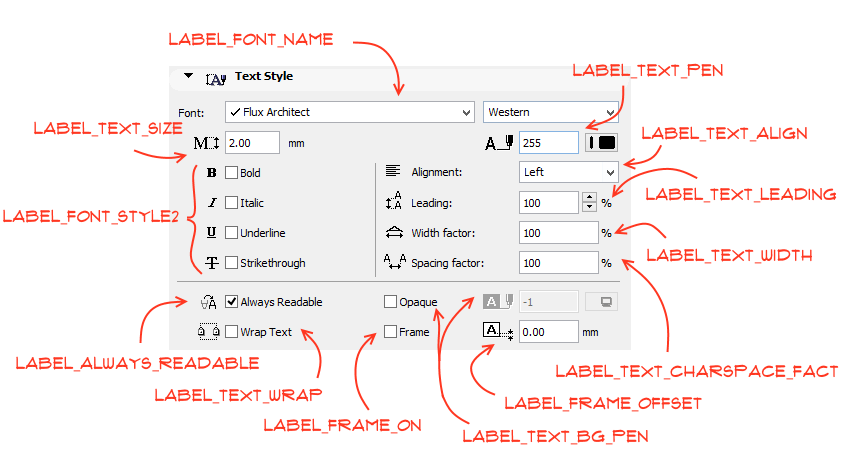The width and height of the screenshot is (850, 470).
Task: Increase leading with the up stepper arrow
Action: pyautogui.click(x=588, y=197)
